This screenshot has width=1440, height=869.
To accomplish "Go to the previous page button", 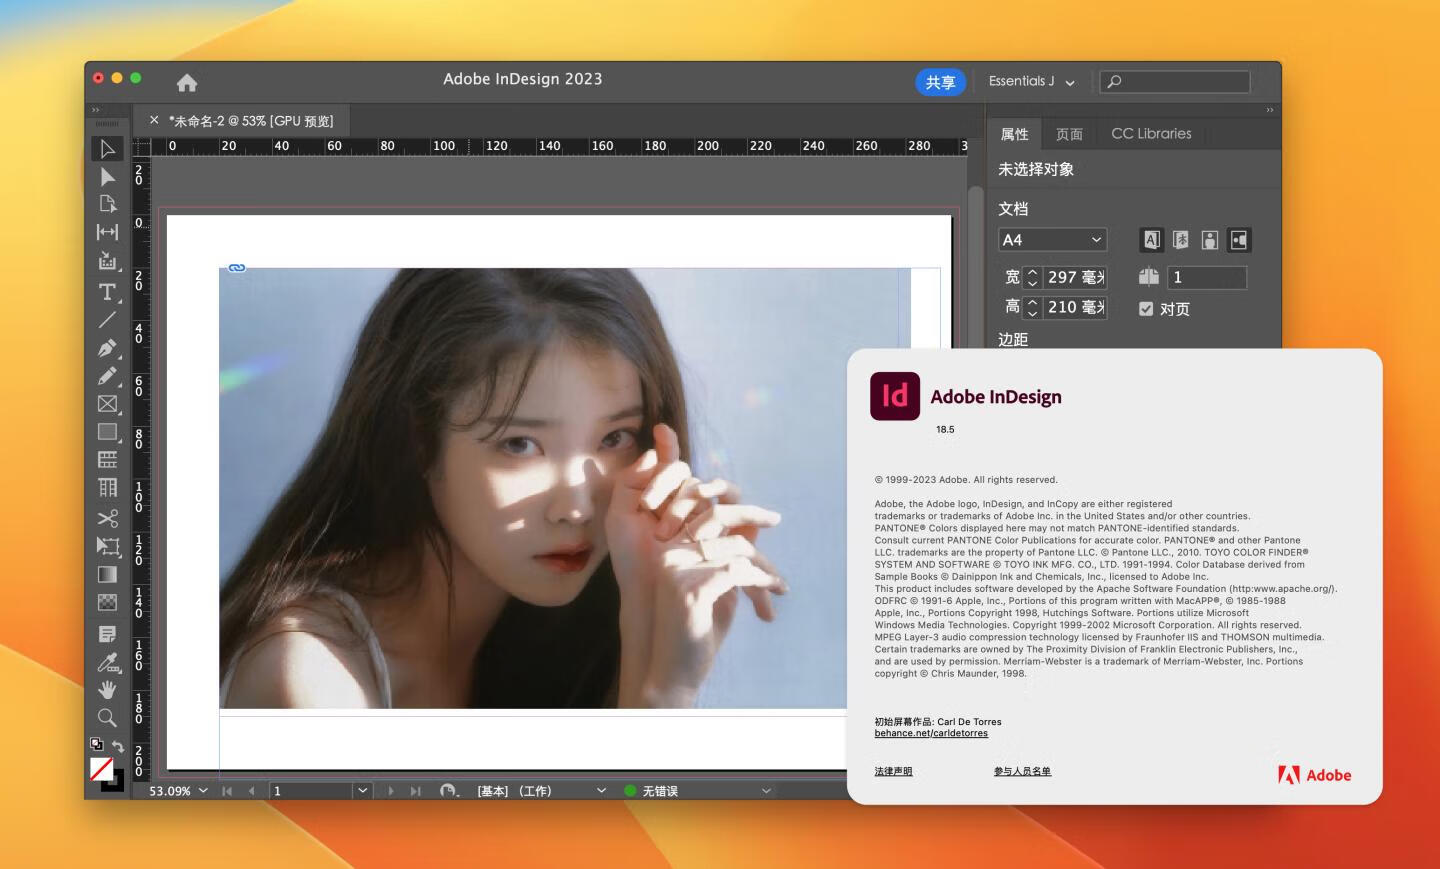I will tap(251, 791).
